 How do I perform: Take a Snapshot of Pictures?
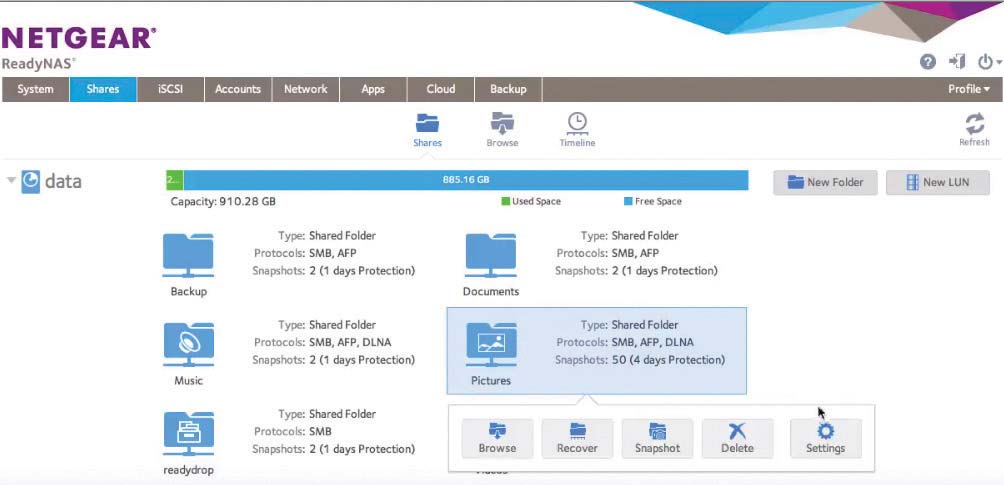click(657, 438)
